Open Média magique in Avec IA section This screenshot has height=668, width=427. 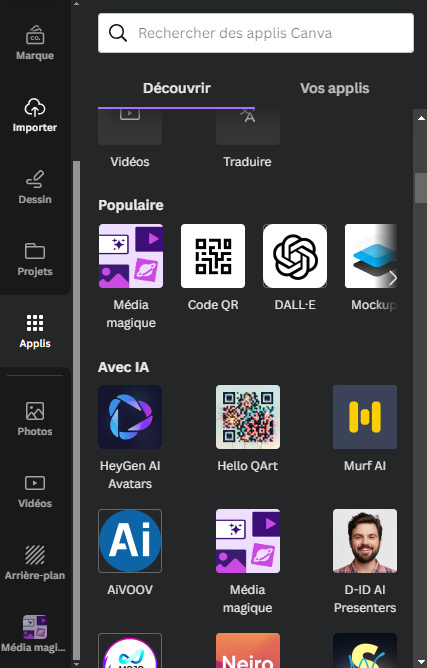click(x=248, y=541)
